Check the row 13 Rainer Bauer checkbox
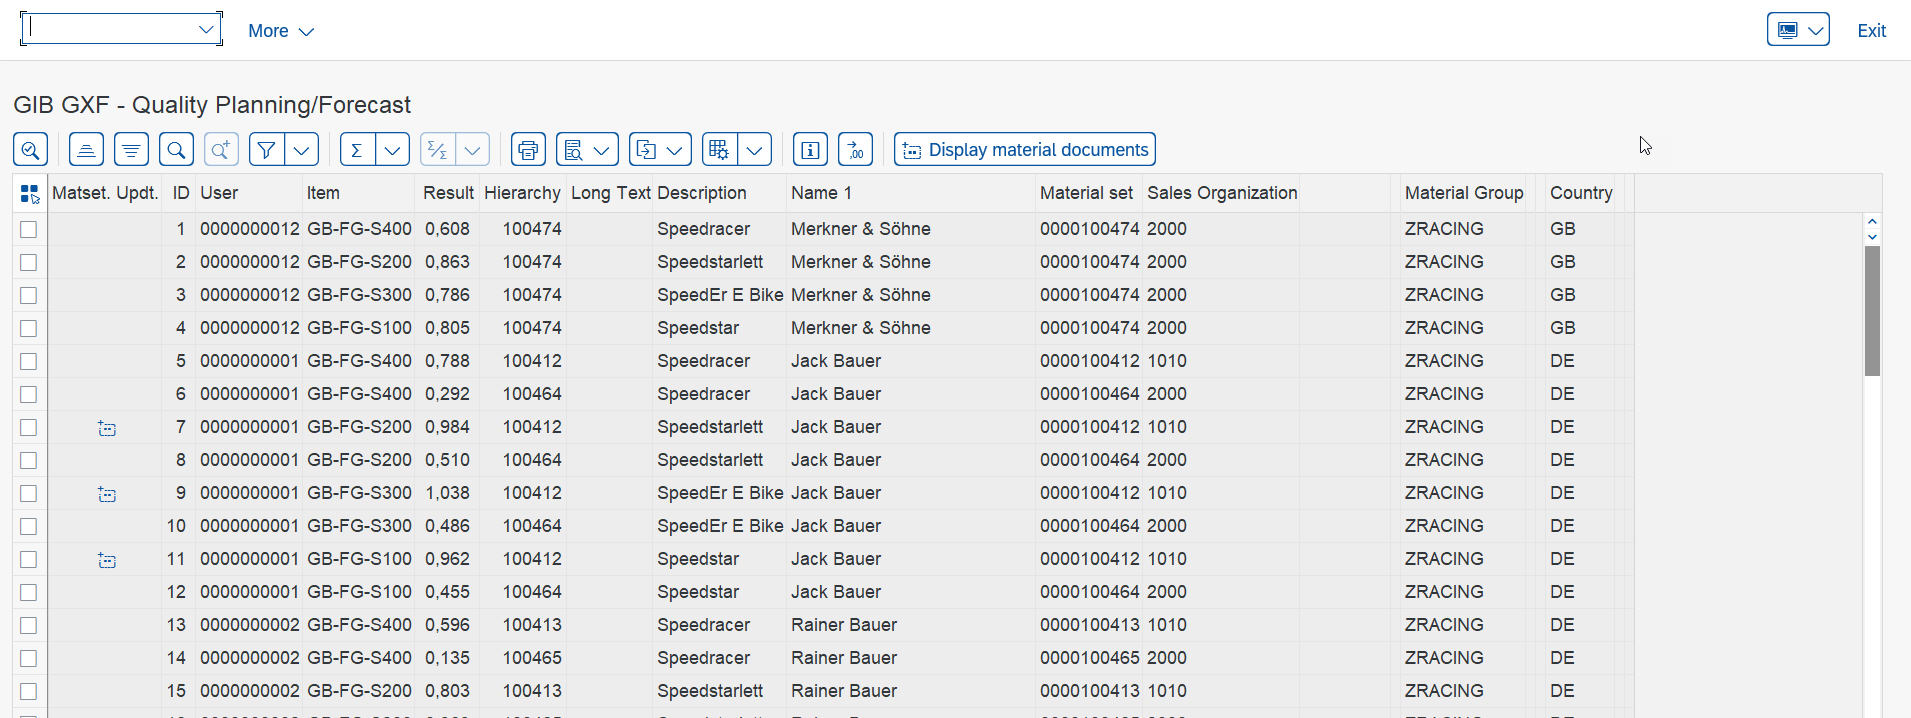The image size is (1911, 718). pos(29,626)
